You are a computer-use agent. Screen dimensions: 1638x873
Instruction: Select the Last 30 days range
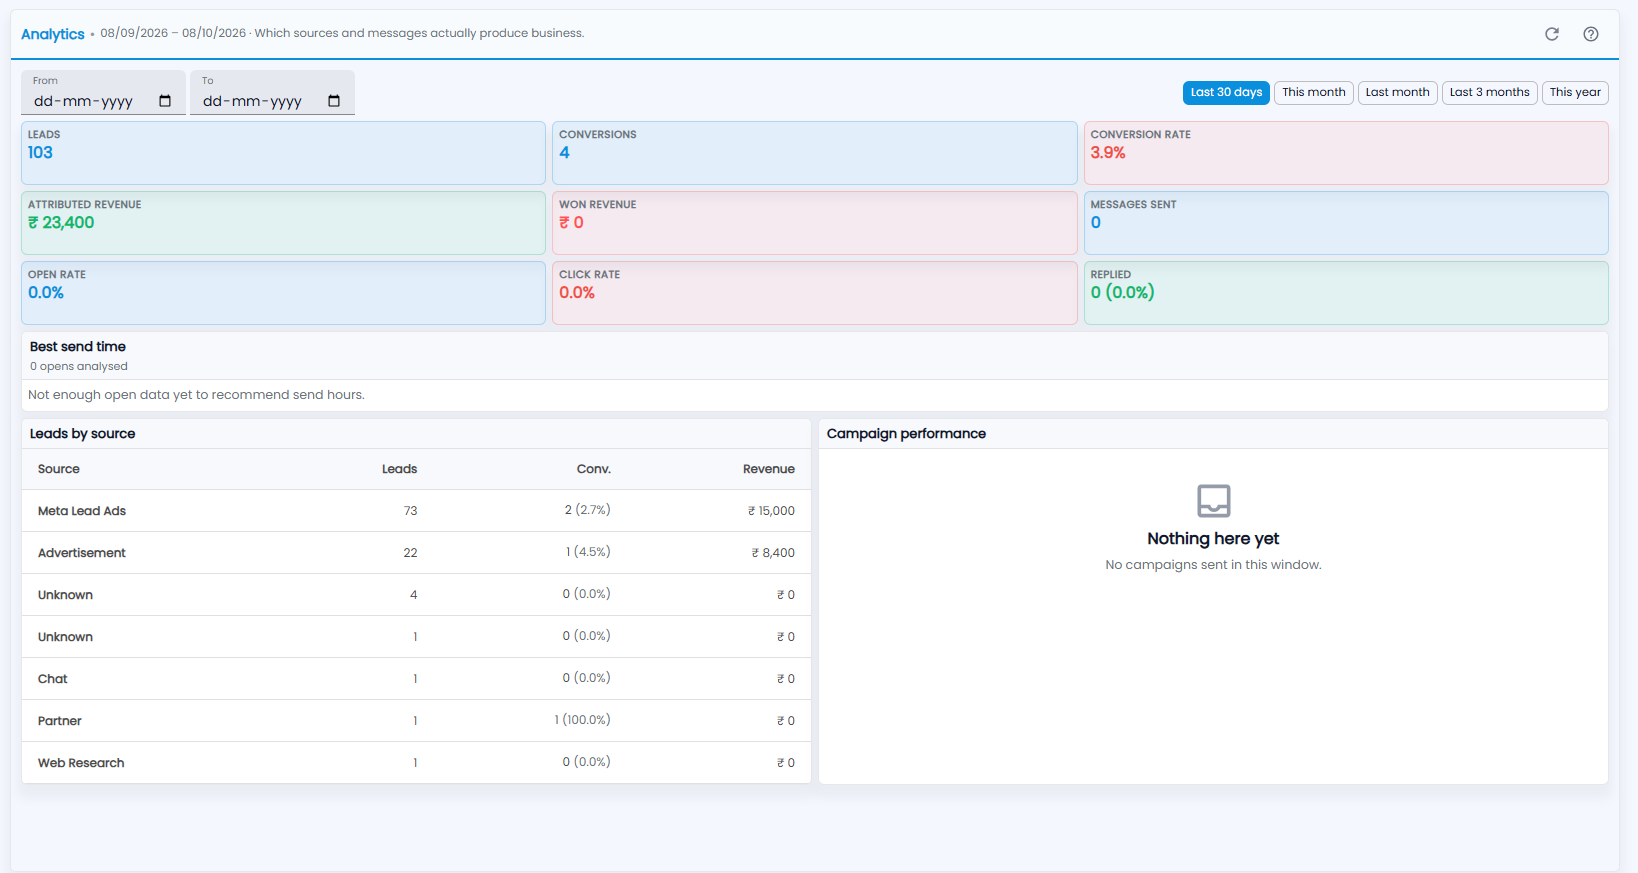1226,93
